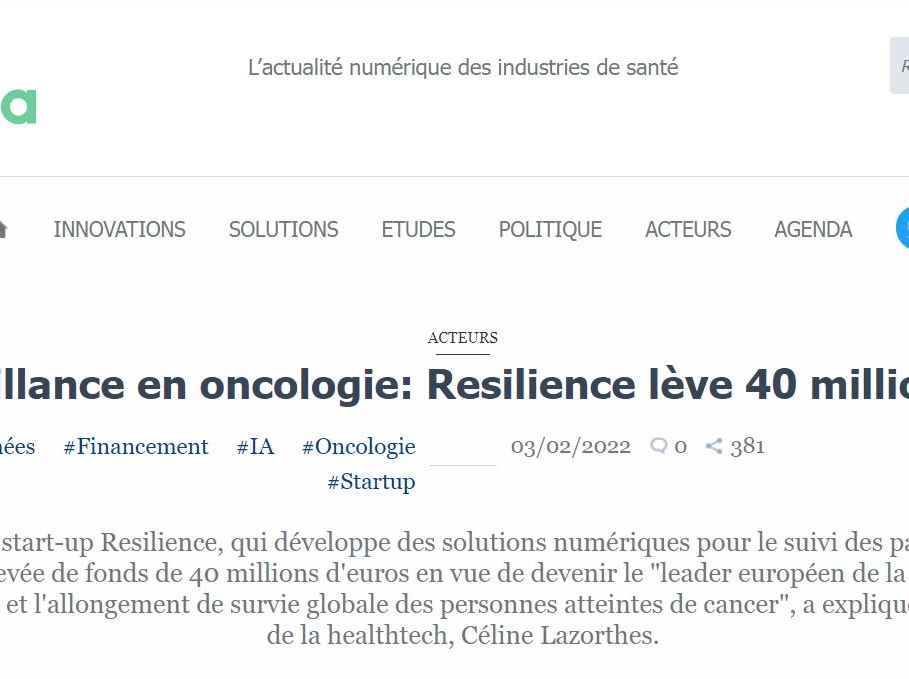The height and width of the screenshot is (679, 909).
Task: Click the home icon in navigation bar
Action: [x=3, y=229]
